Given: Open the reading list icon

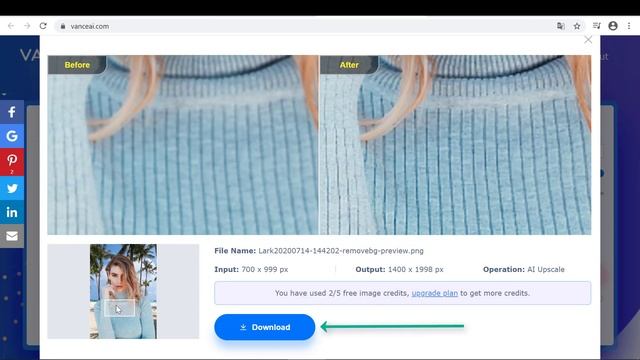Looking at the screenshot, I should click(596, 26).
